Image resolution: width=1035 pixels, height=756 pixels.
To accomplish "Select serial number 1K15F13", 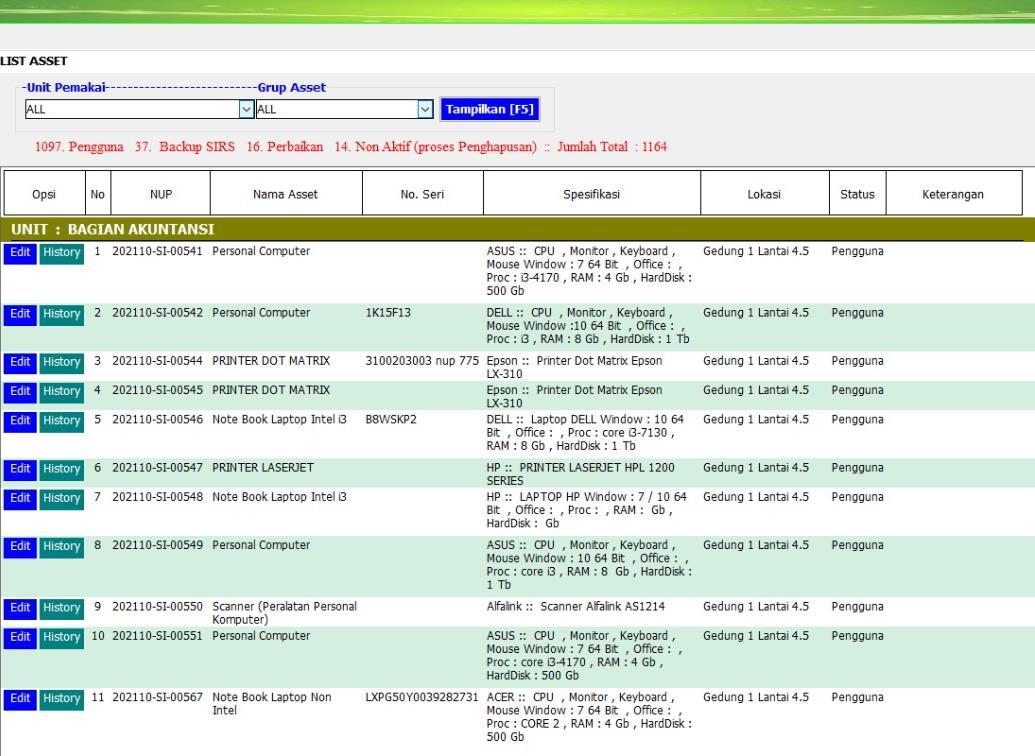I will pos(388,312).
